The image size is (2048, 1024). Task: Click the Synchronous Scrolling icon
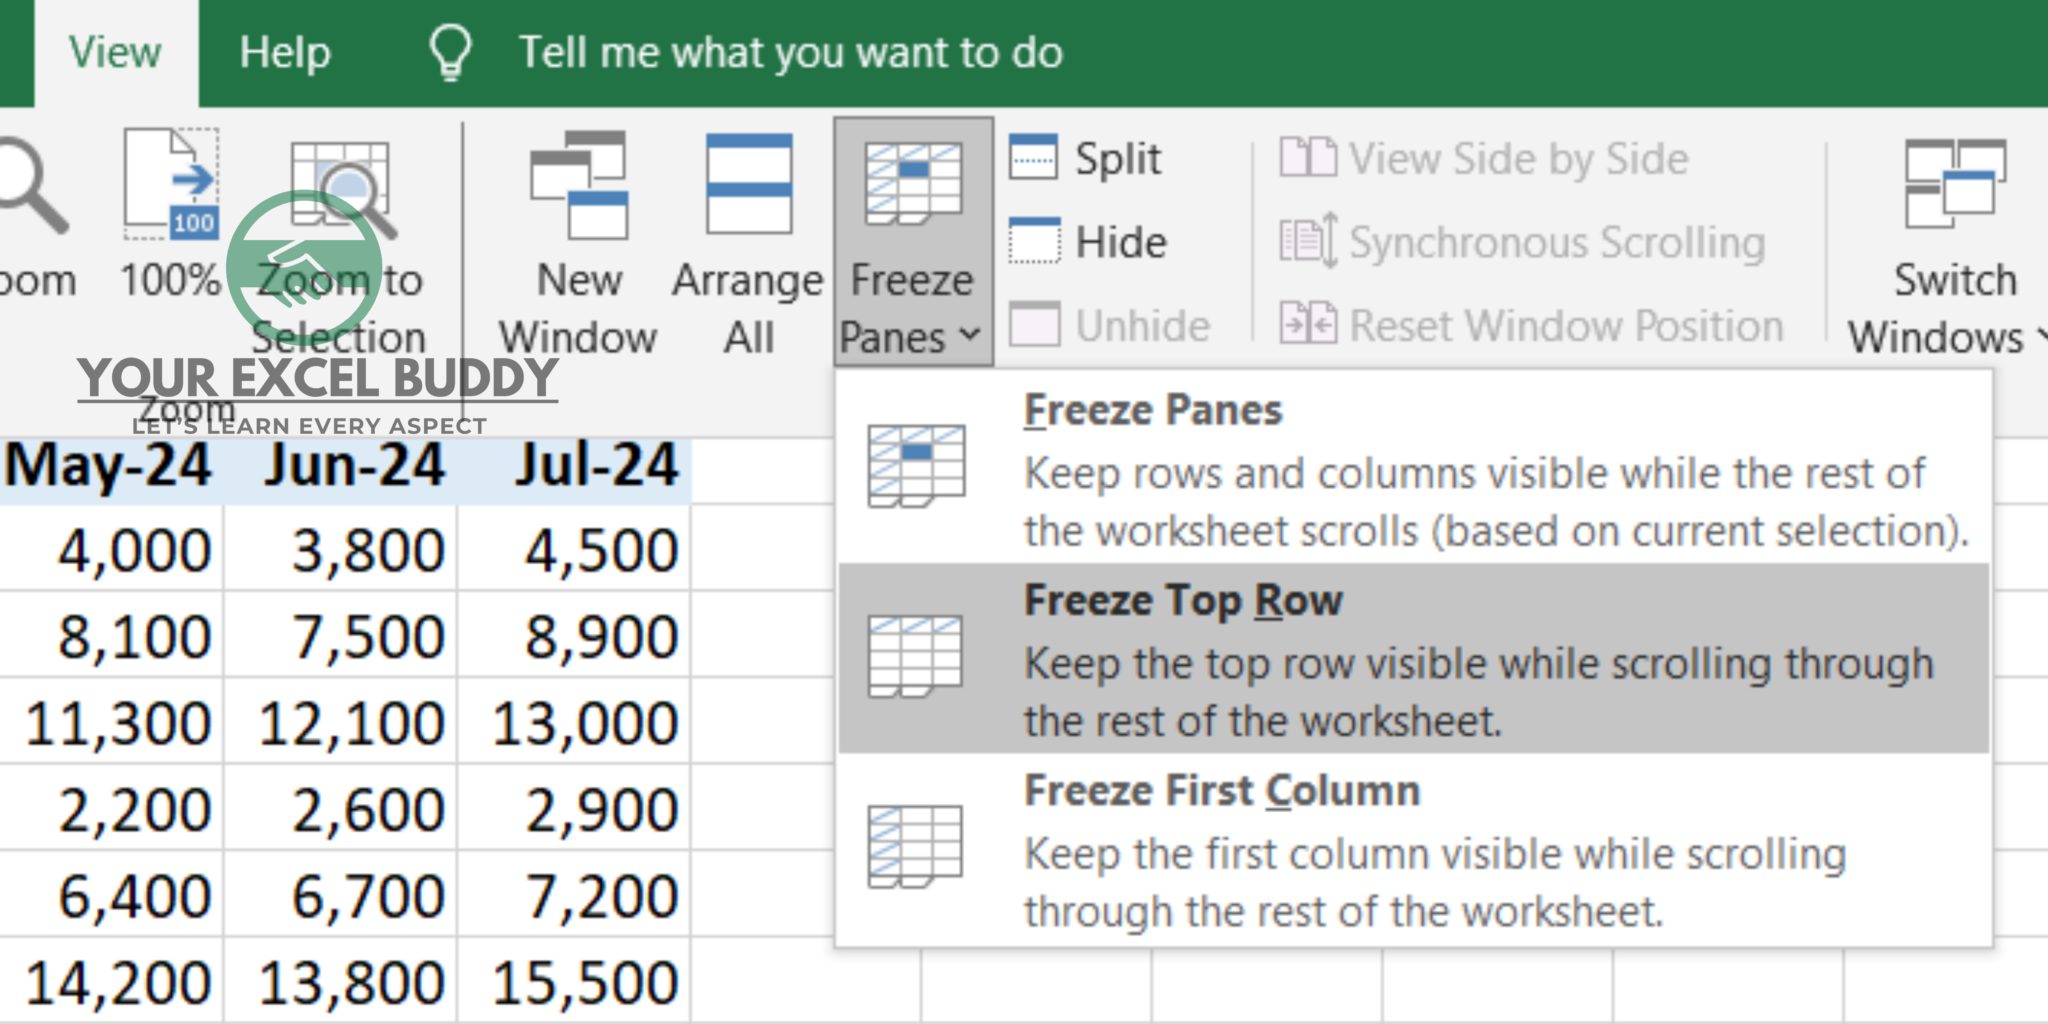coord(1310,240)
